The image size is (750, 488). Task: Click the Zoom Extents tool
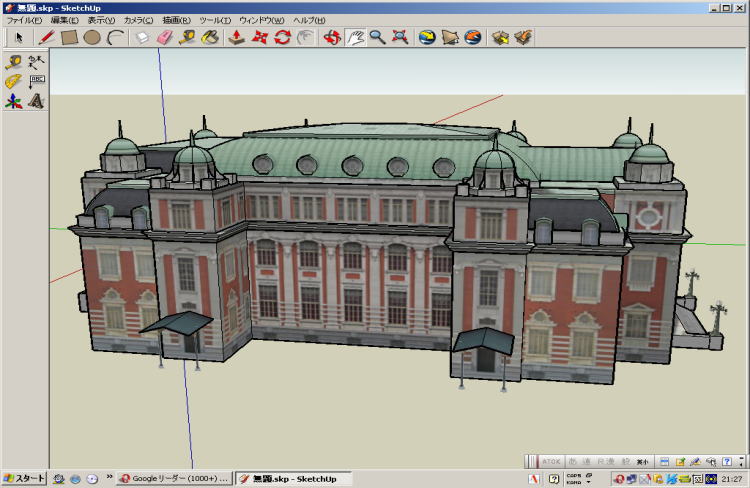coord(400,38)
